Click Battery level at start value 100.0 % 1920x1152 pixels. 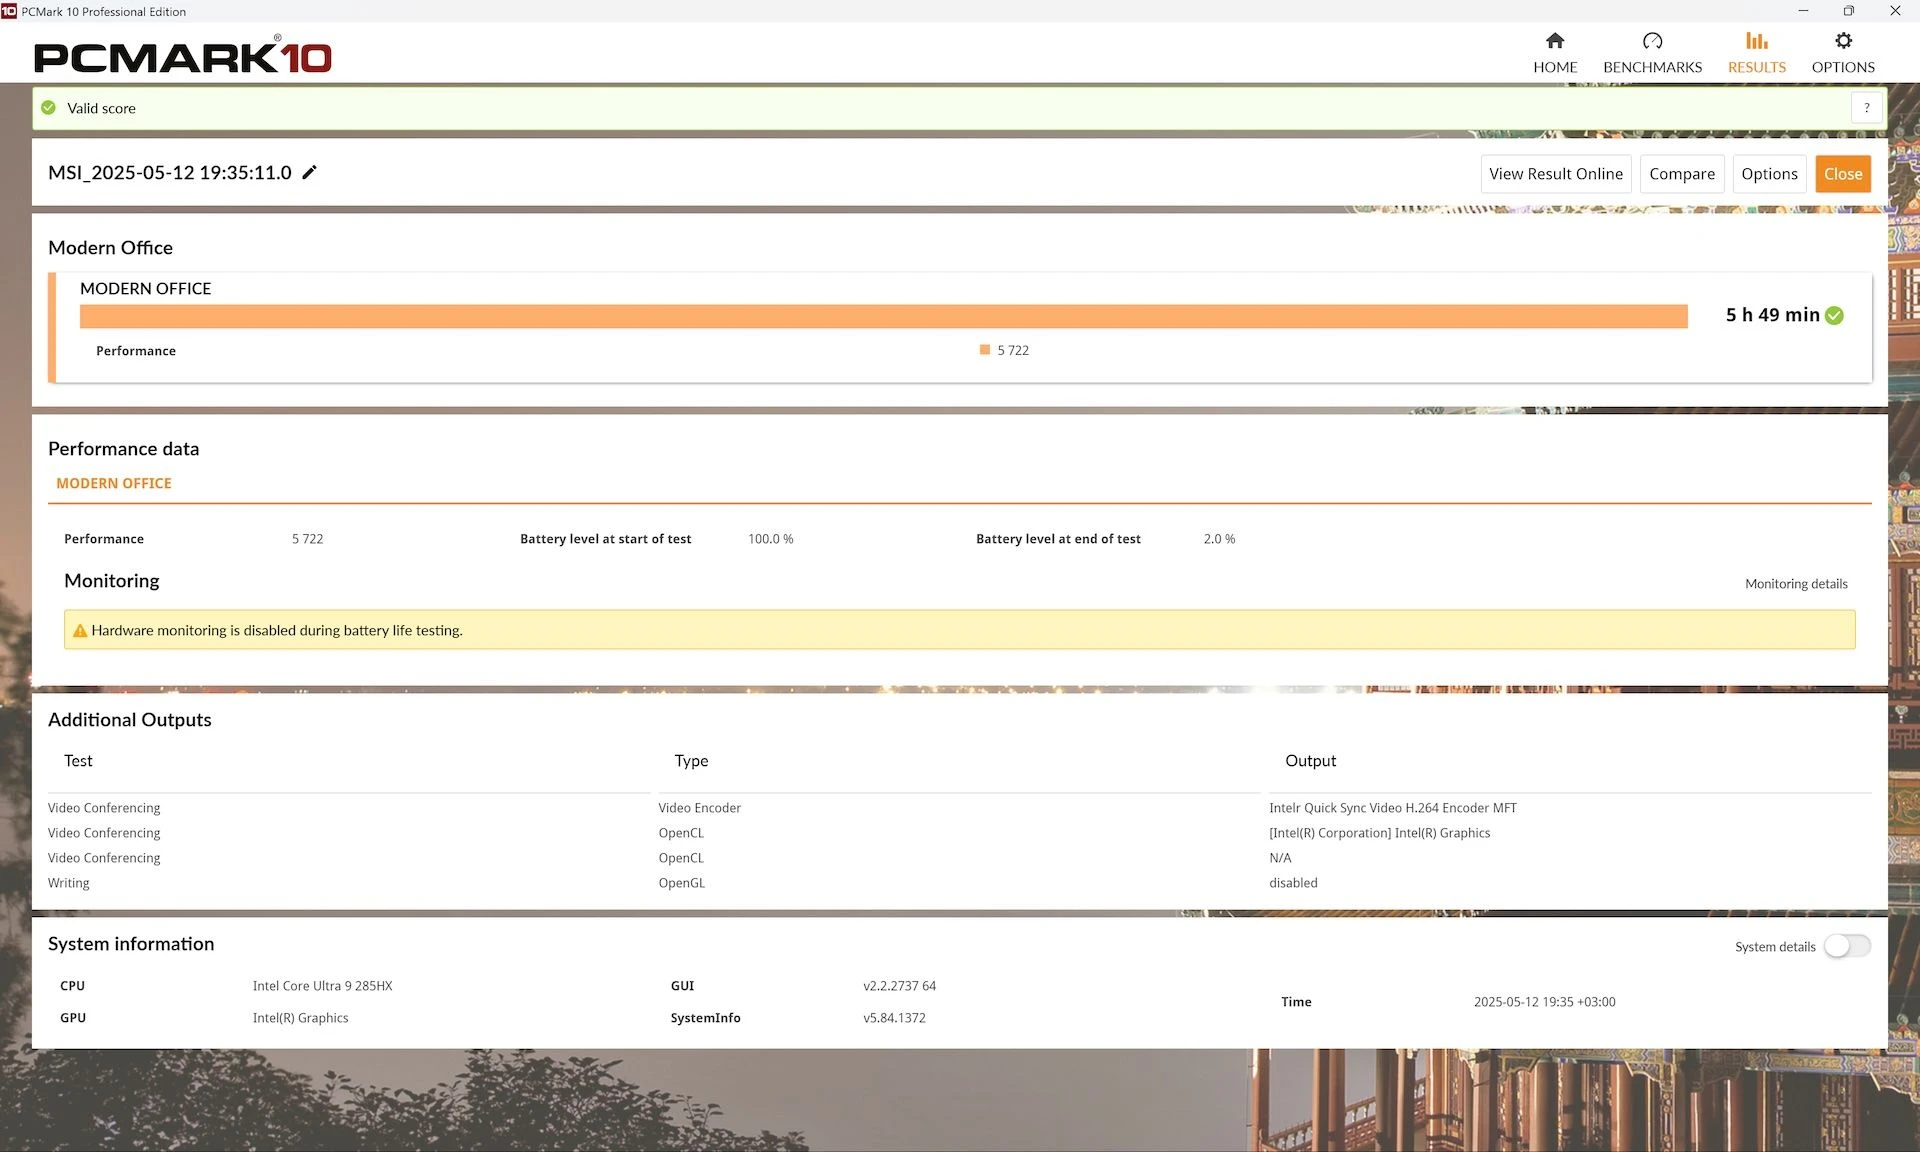[x=771, y=539]
